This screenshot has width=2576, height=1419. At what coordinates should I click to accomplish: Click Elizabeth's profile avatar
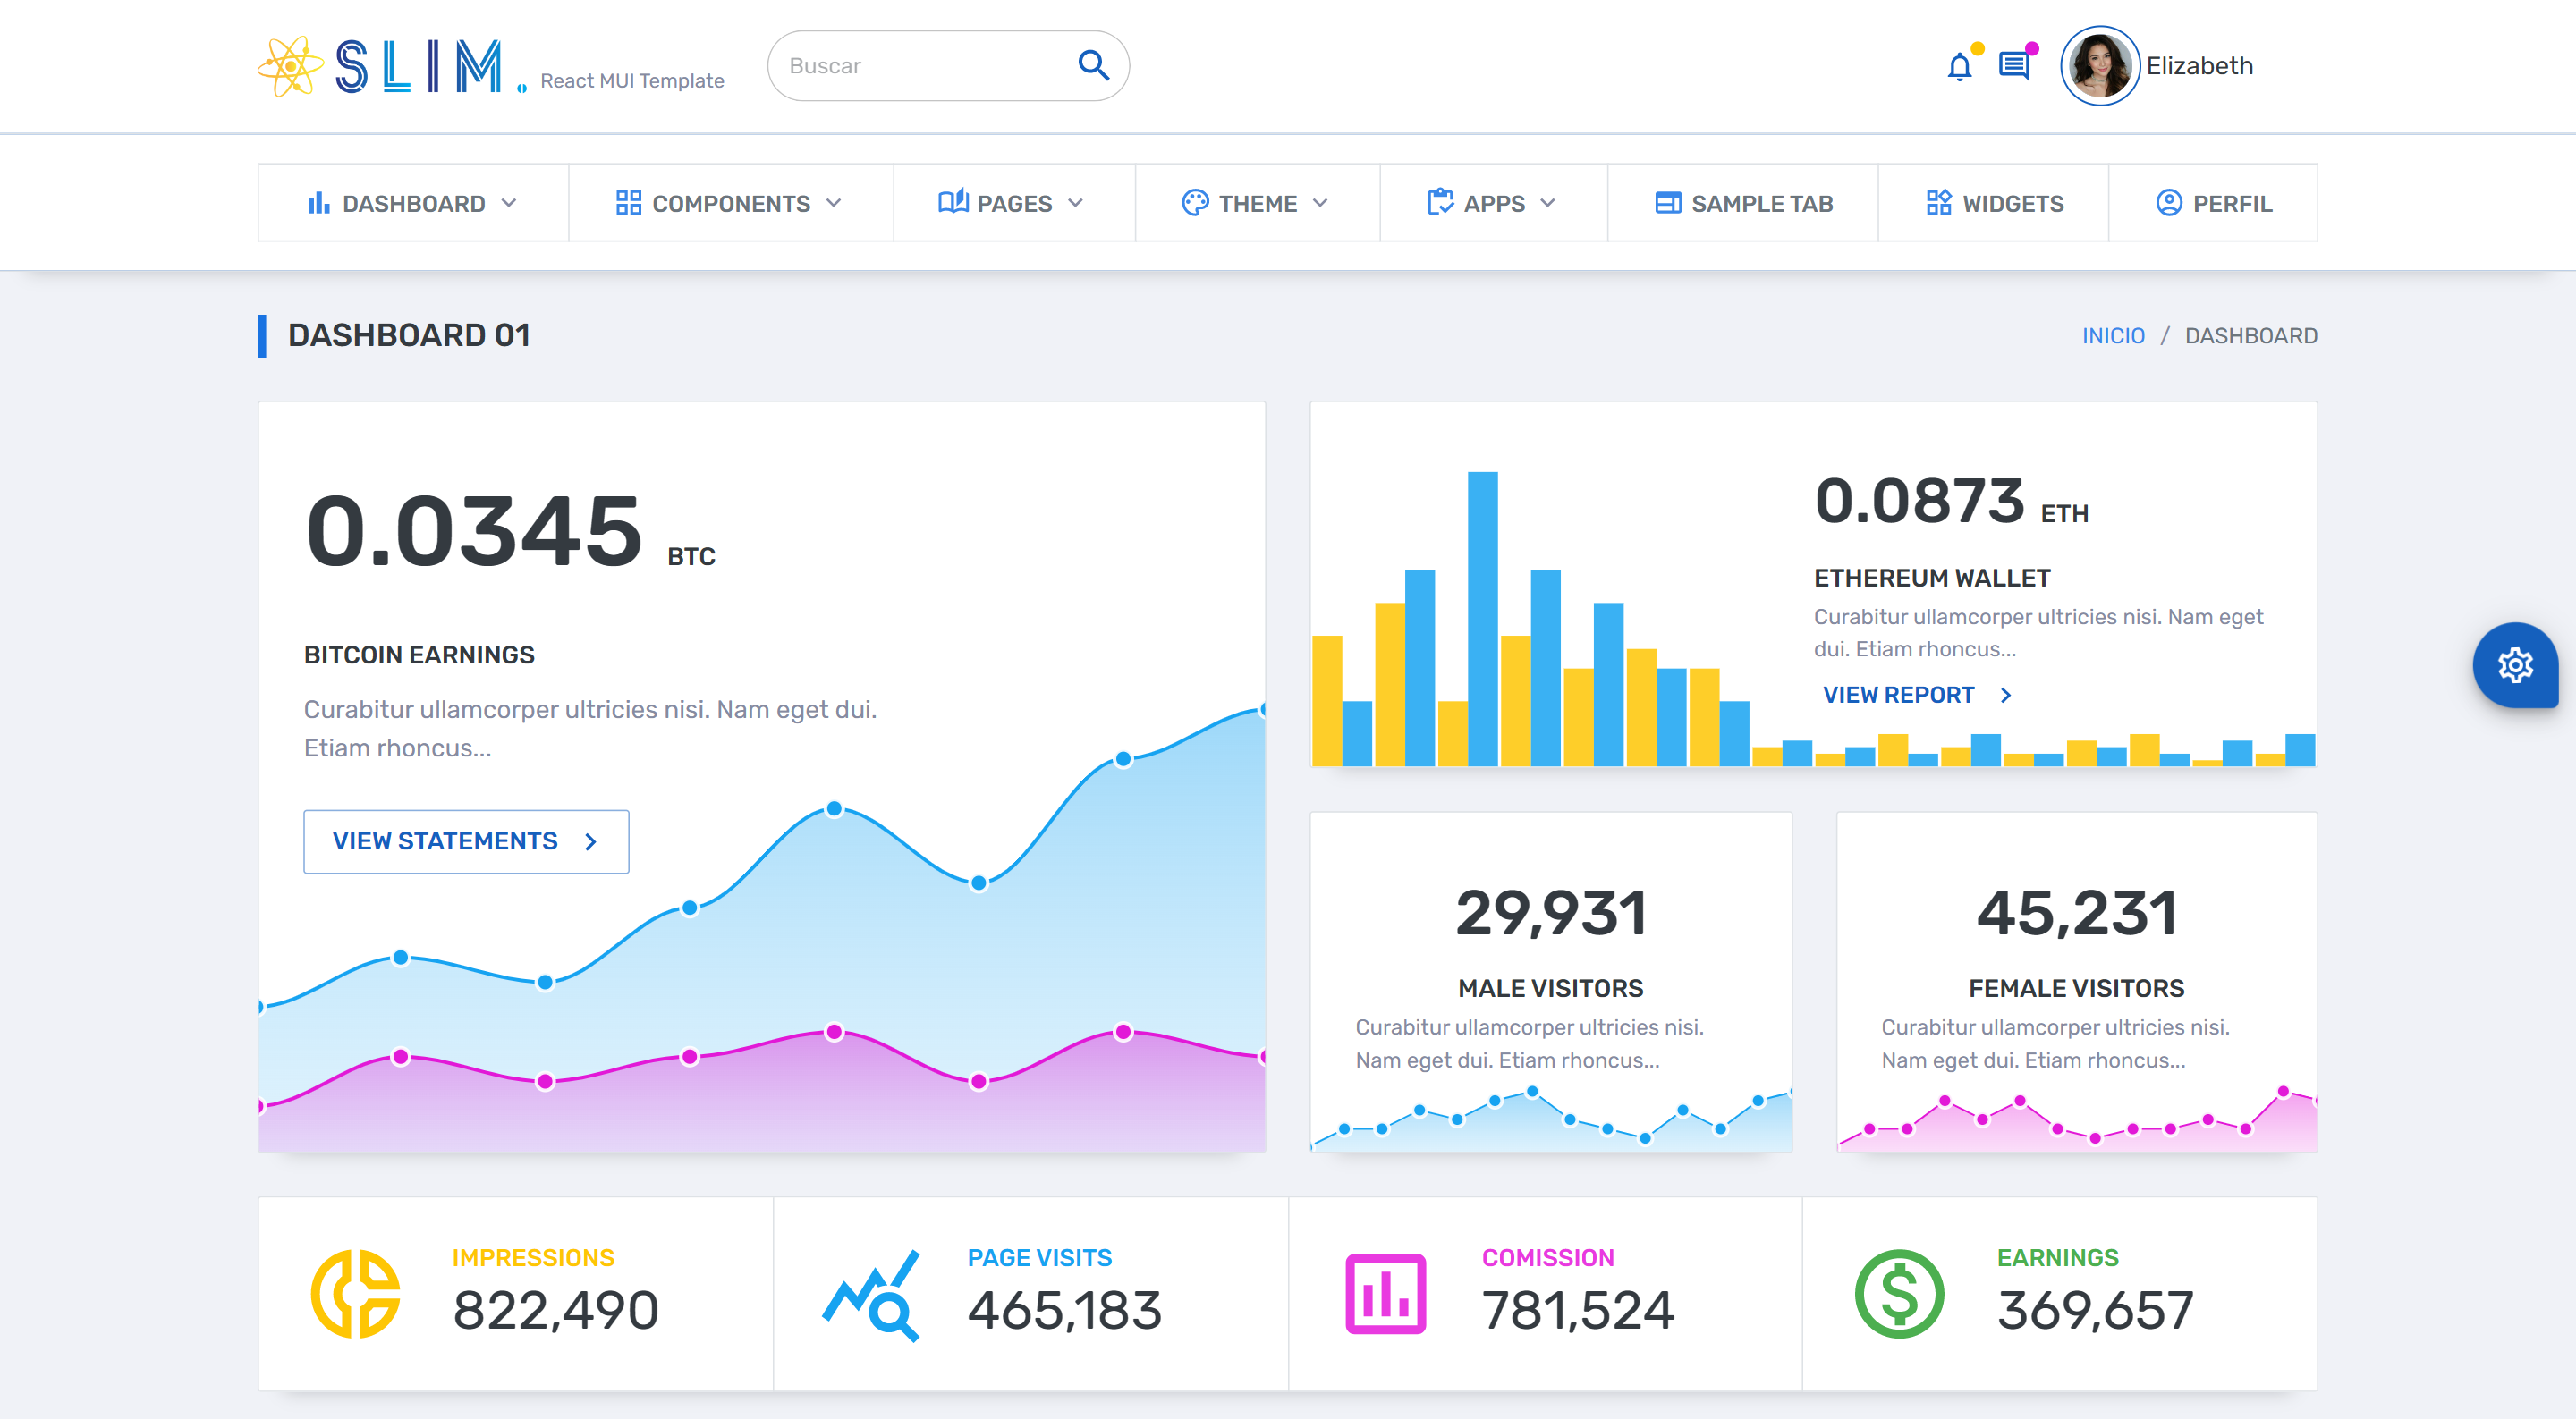point(2099,66)
